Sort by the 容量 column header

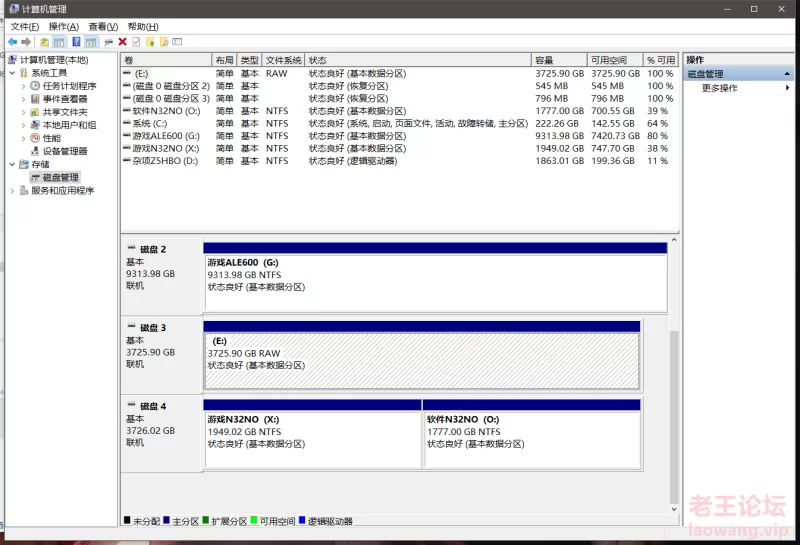[559, 60]
